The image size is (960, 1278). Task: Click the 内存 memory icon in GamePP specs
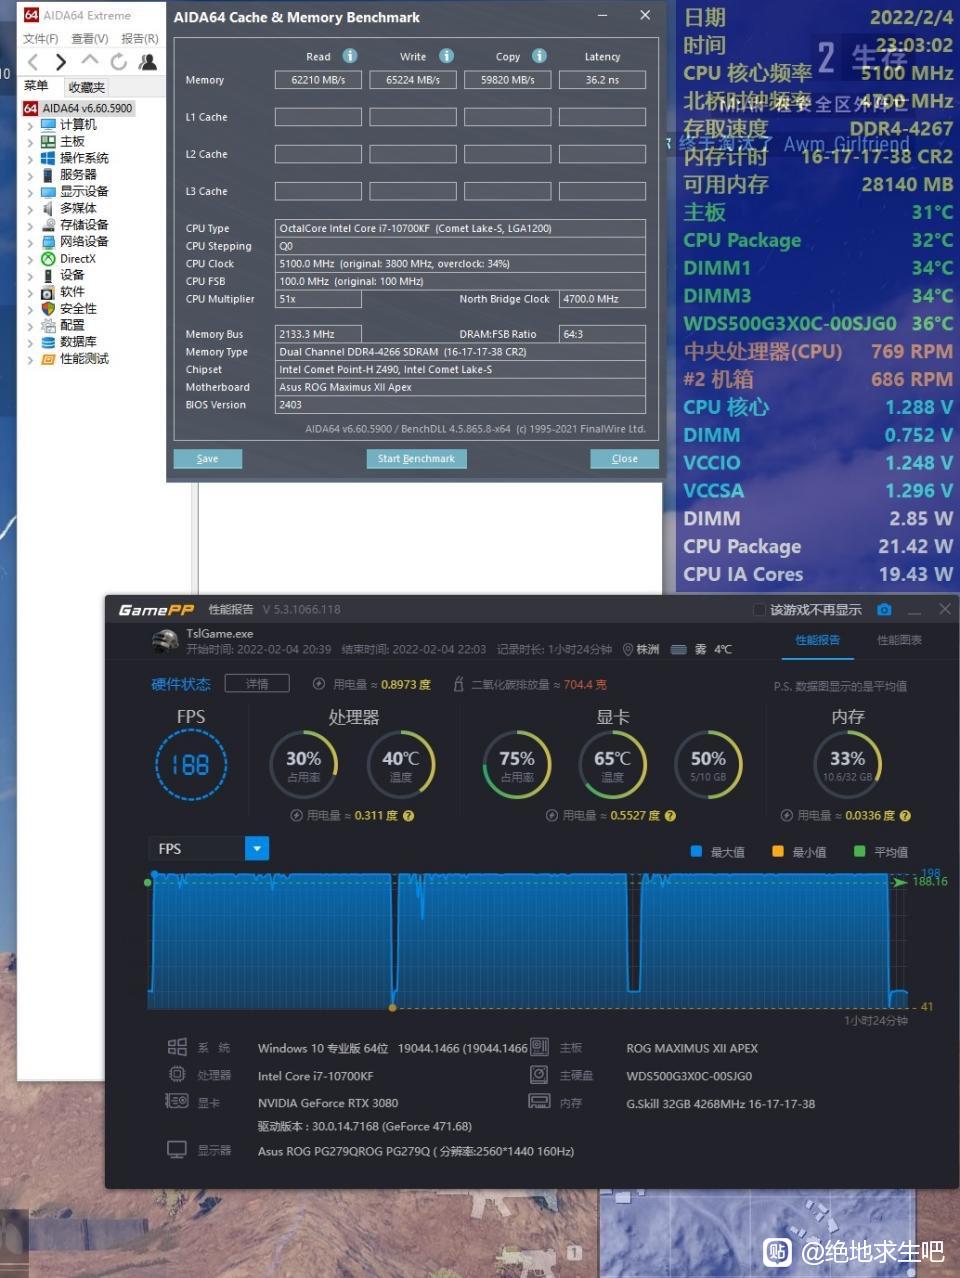539,1101
